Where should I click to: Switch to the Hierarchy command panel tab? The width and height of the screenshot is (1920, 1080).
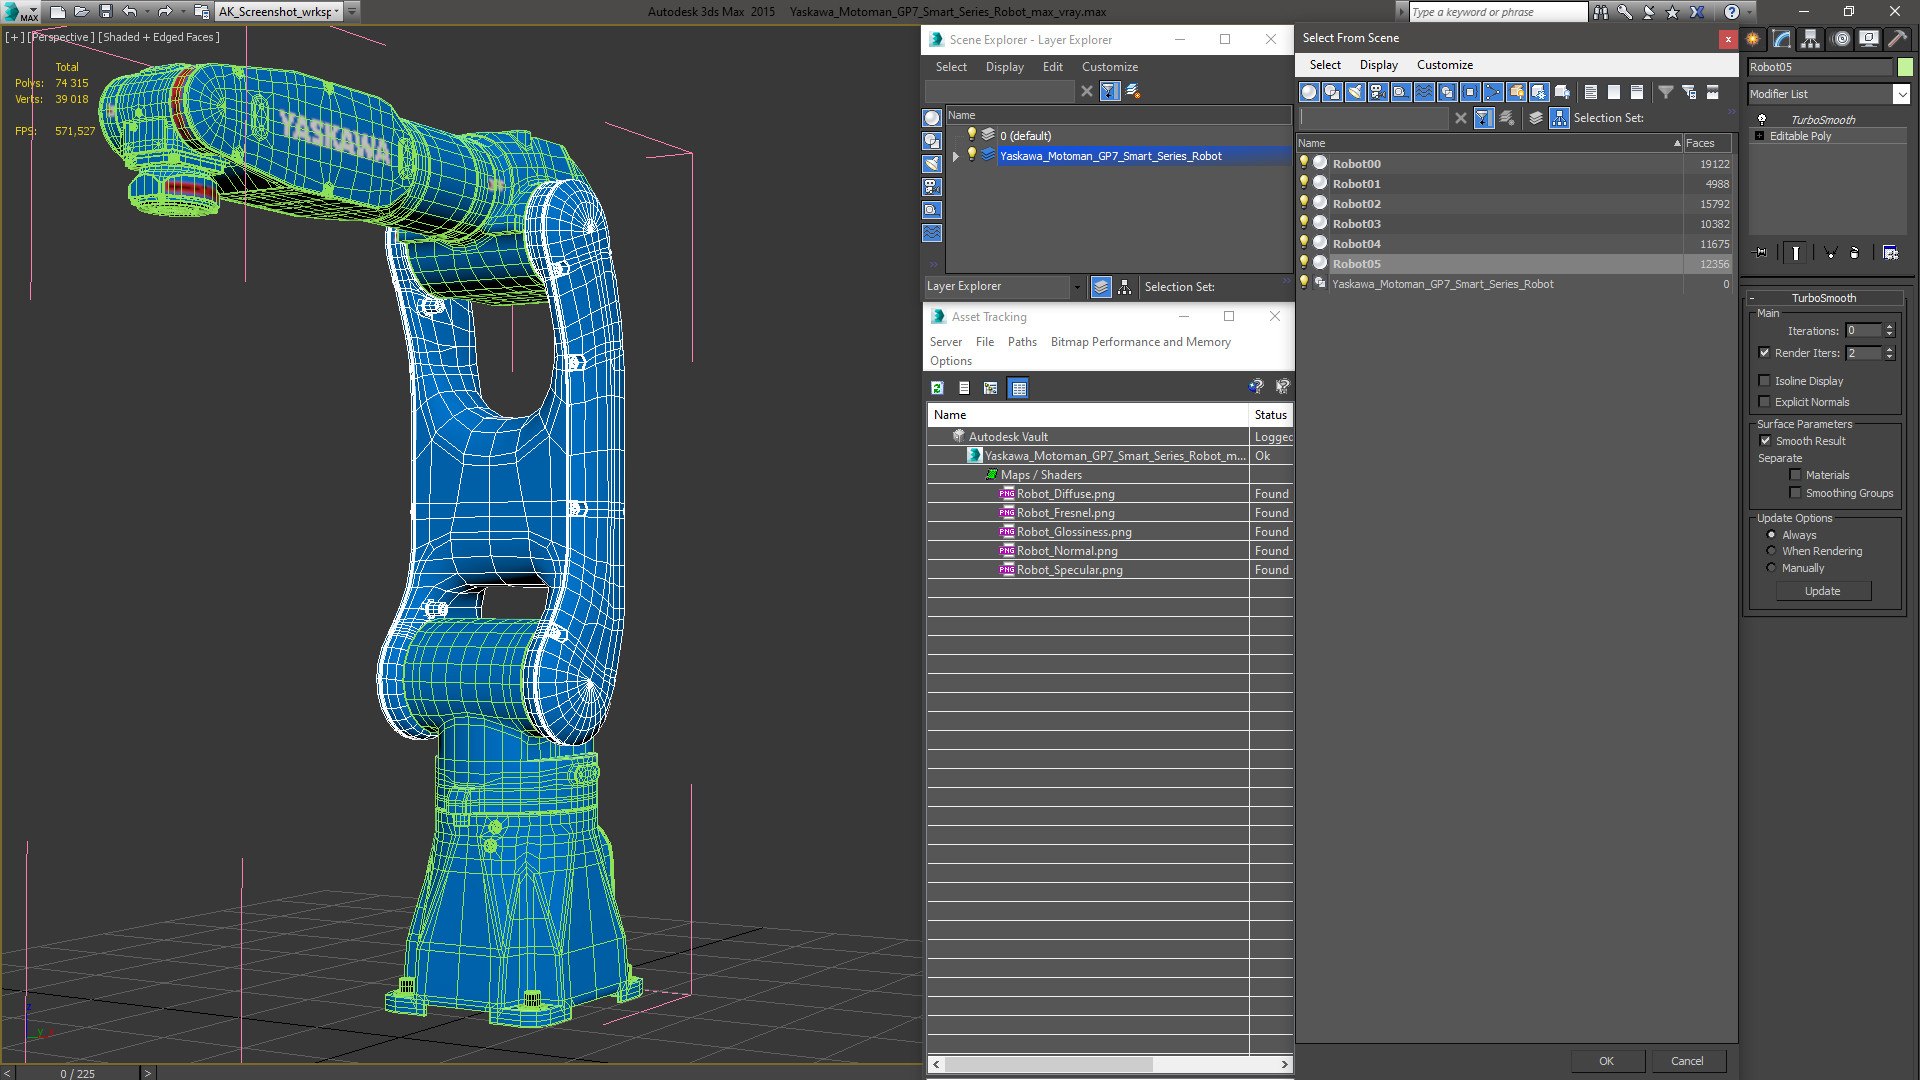point(1811,39)
